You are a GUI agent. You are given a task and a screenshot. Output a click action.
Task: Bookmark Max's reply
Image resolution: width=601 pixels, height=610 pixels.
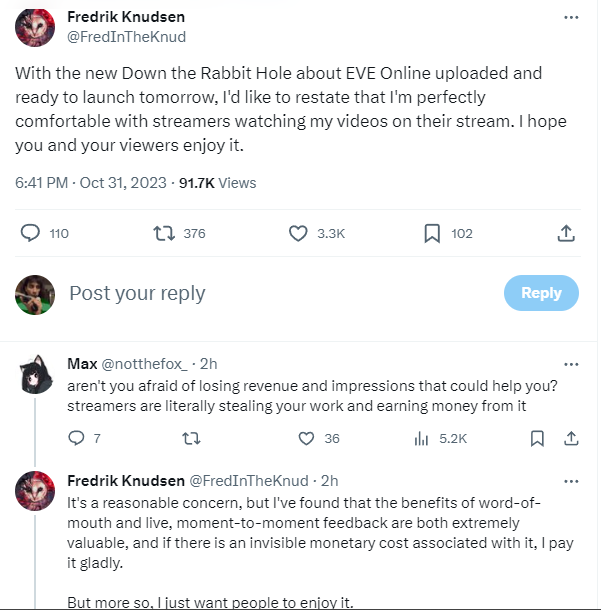click(x=537, y=438)
